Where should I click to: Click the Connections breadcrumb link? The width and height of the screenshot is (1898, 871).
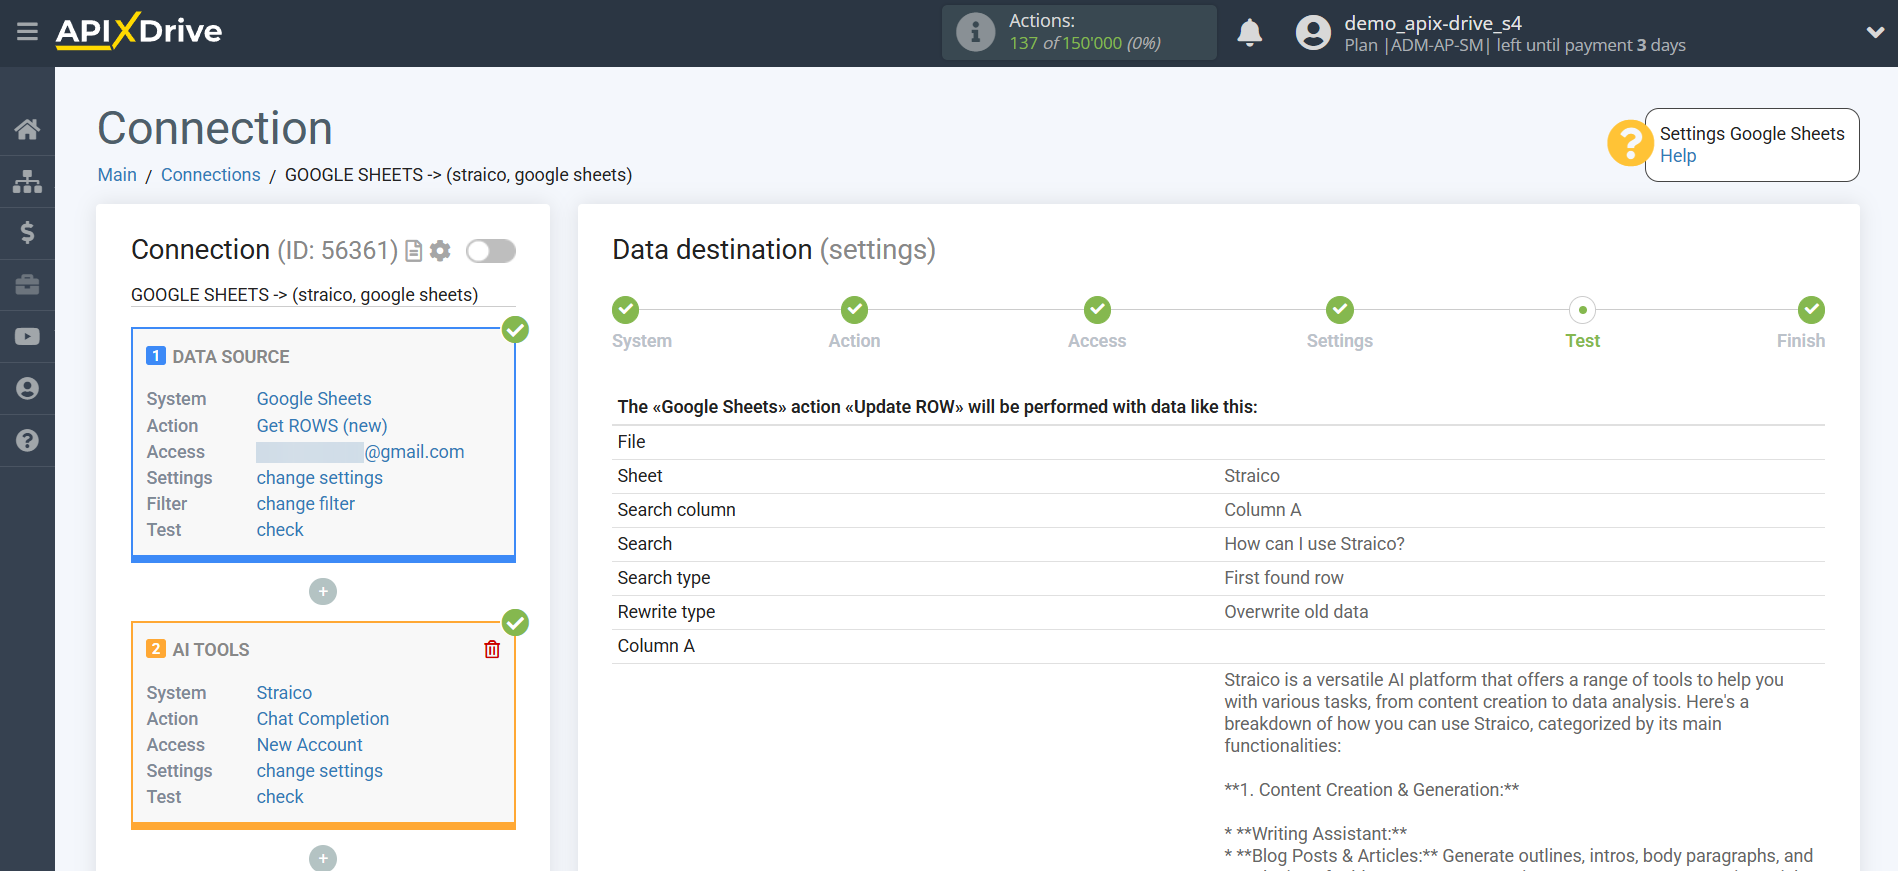[210, 175]
